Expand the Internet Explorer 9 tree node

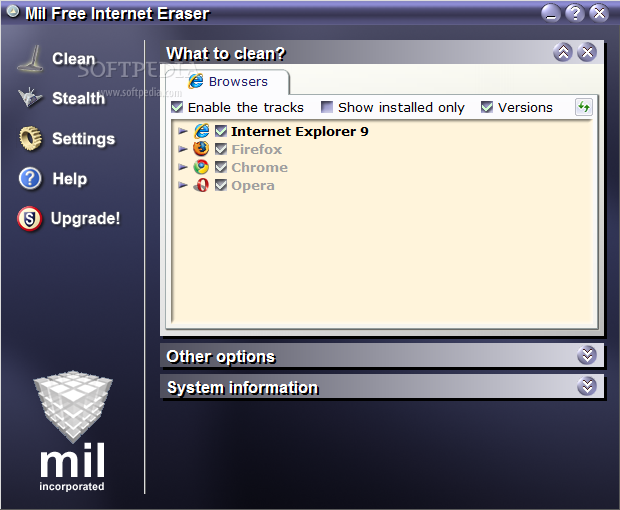183,131
